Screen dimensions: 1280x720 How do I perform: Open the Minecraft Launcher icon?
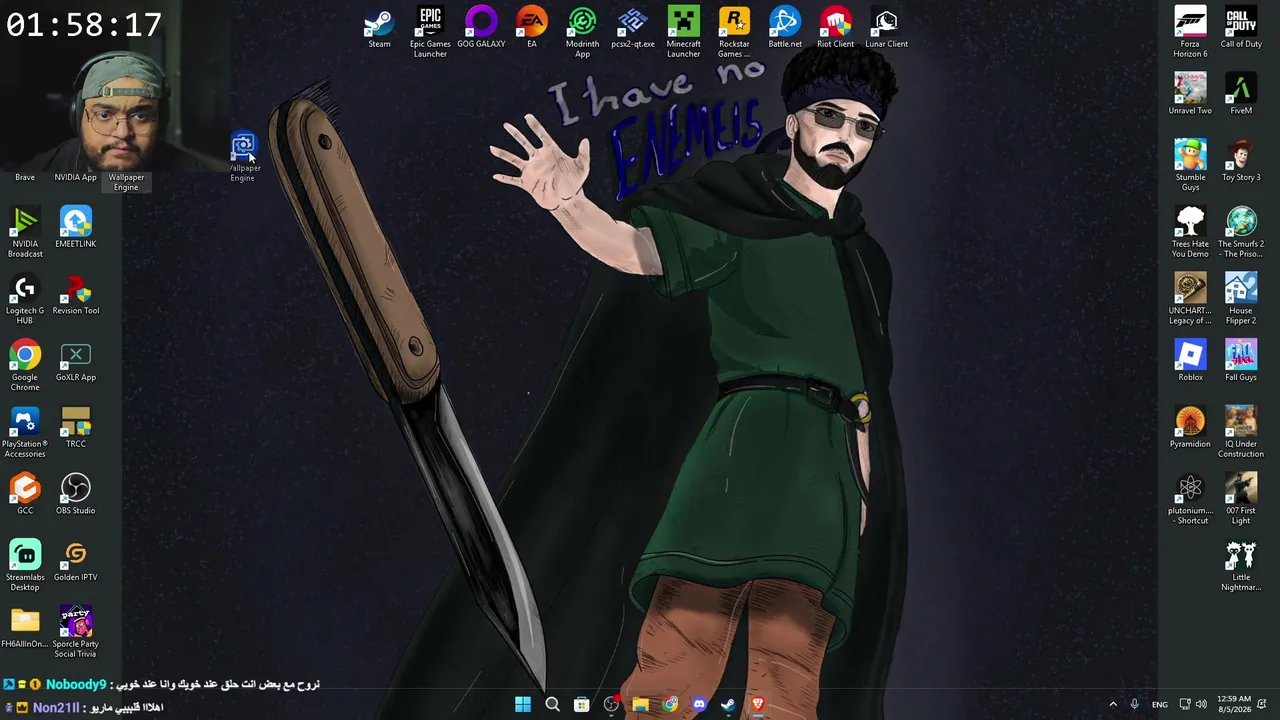point(684,32)
